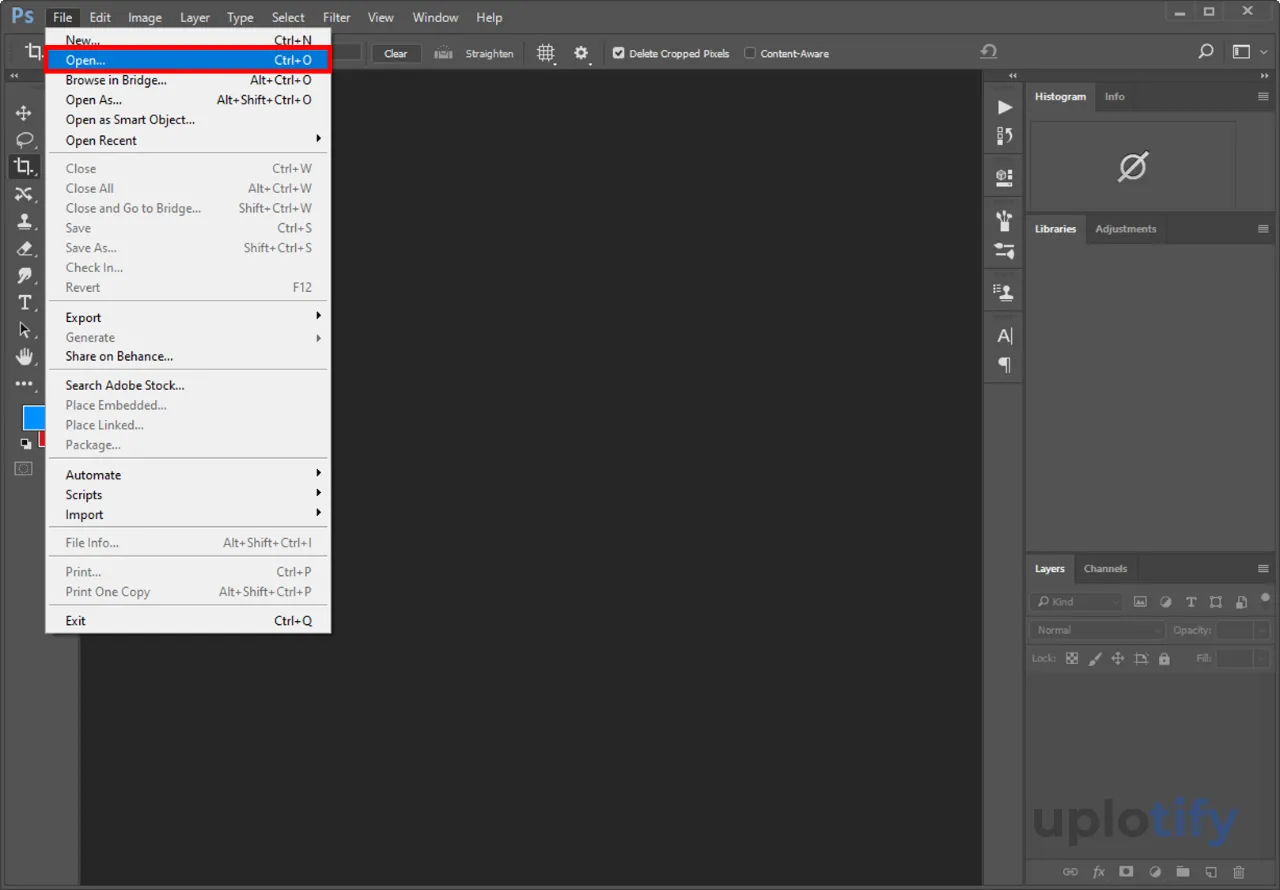Screen dimensions: 1280x890
Task: Select Open as Smart Object...
Action: tap(188, 120)
